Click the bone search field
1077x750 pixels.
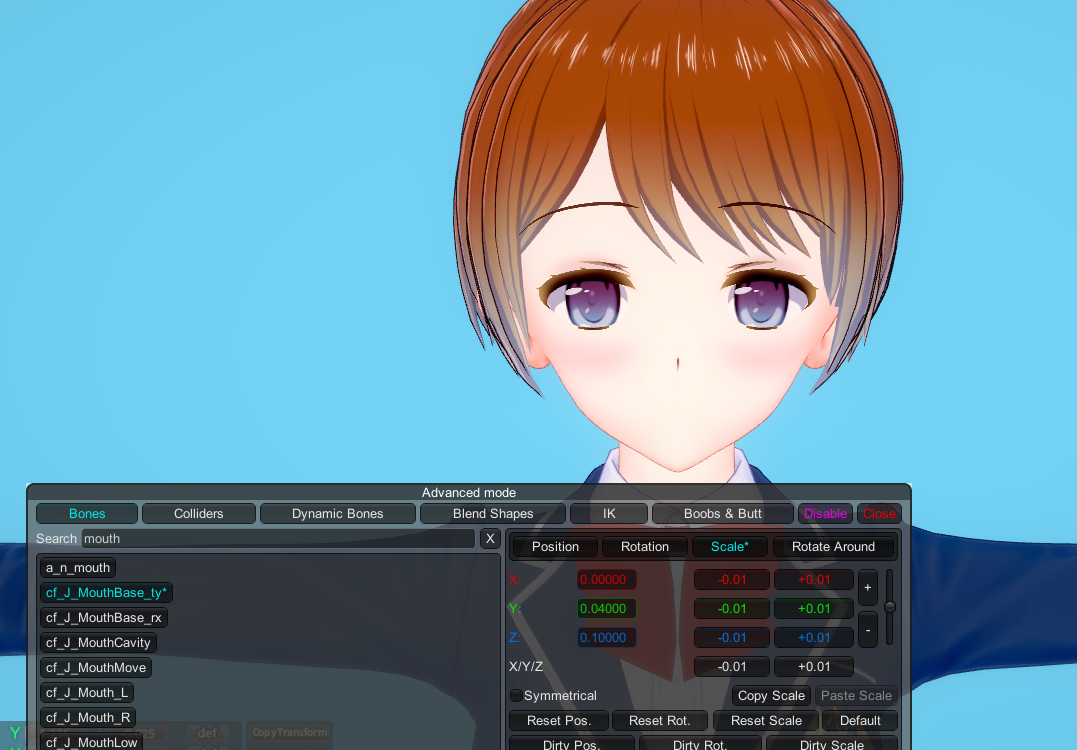click(x=278, y=538)
